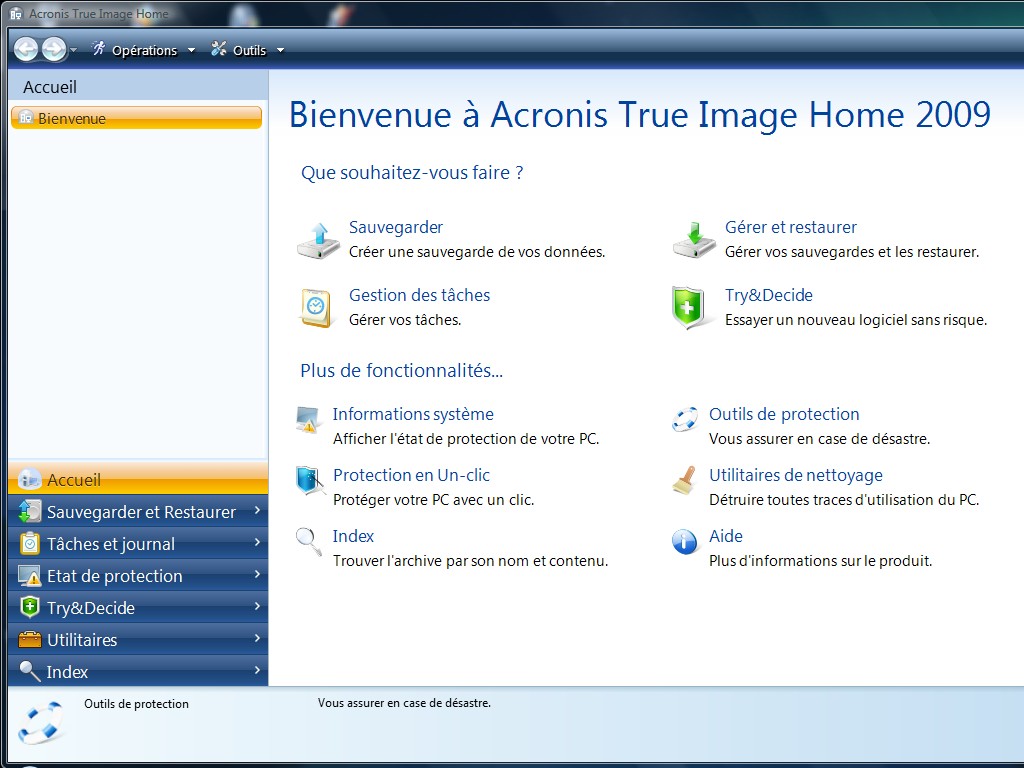This screenshot has height=768, width=1024.
Task: Open the Sauvegarder link
Action: click(x=396, y=227)
